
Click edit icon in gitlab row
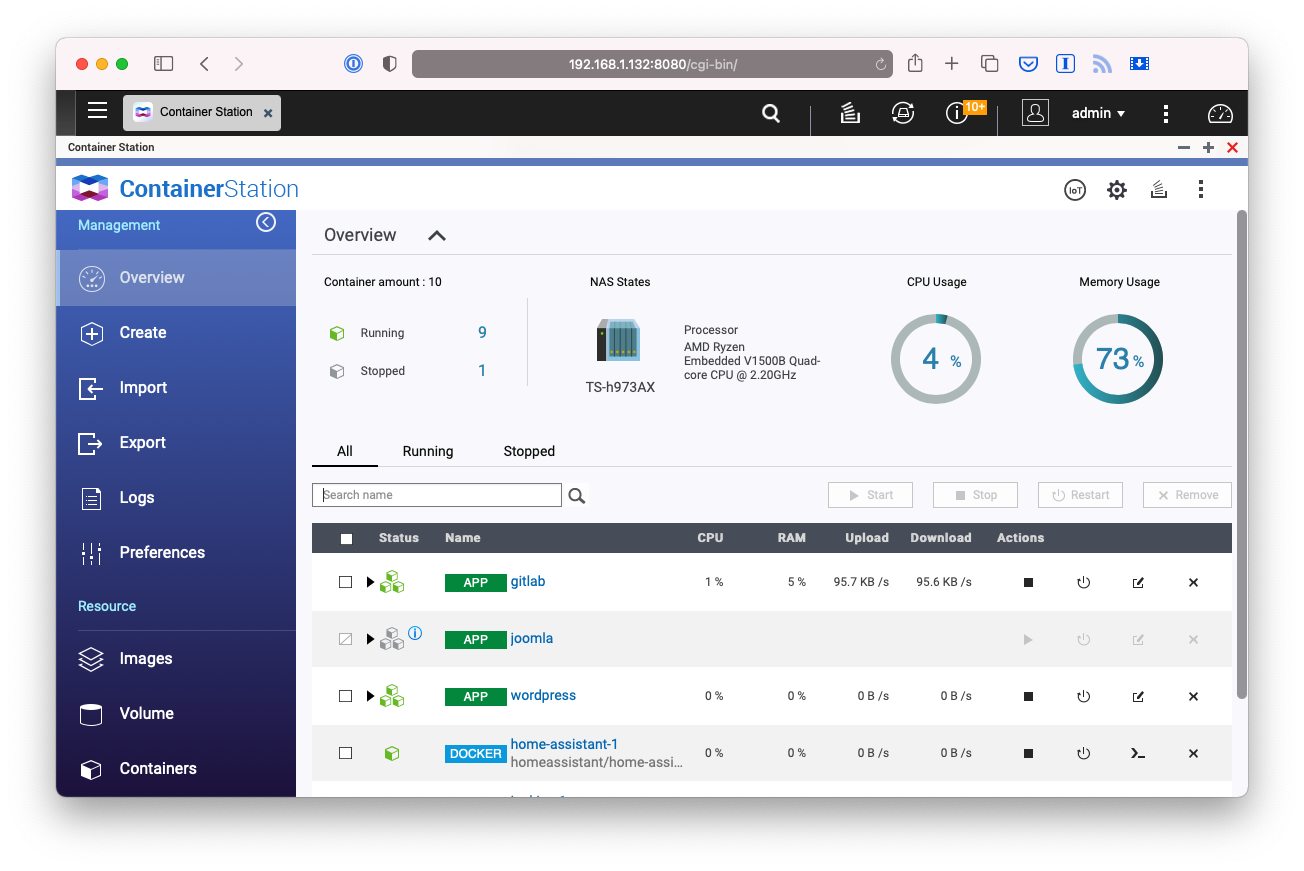(x=1138, y=582)
